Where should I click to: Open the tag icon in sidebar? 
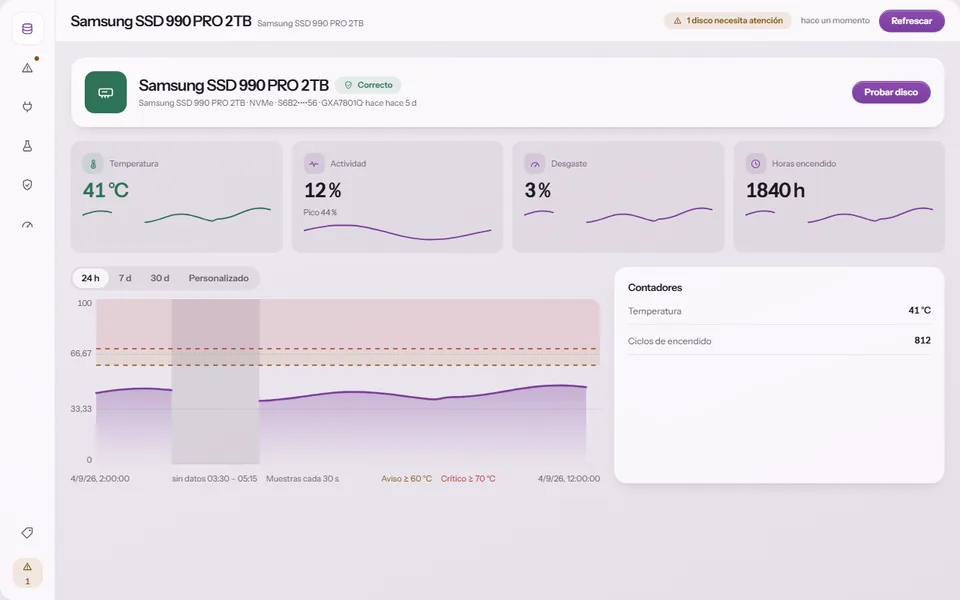coord(27,533)
